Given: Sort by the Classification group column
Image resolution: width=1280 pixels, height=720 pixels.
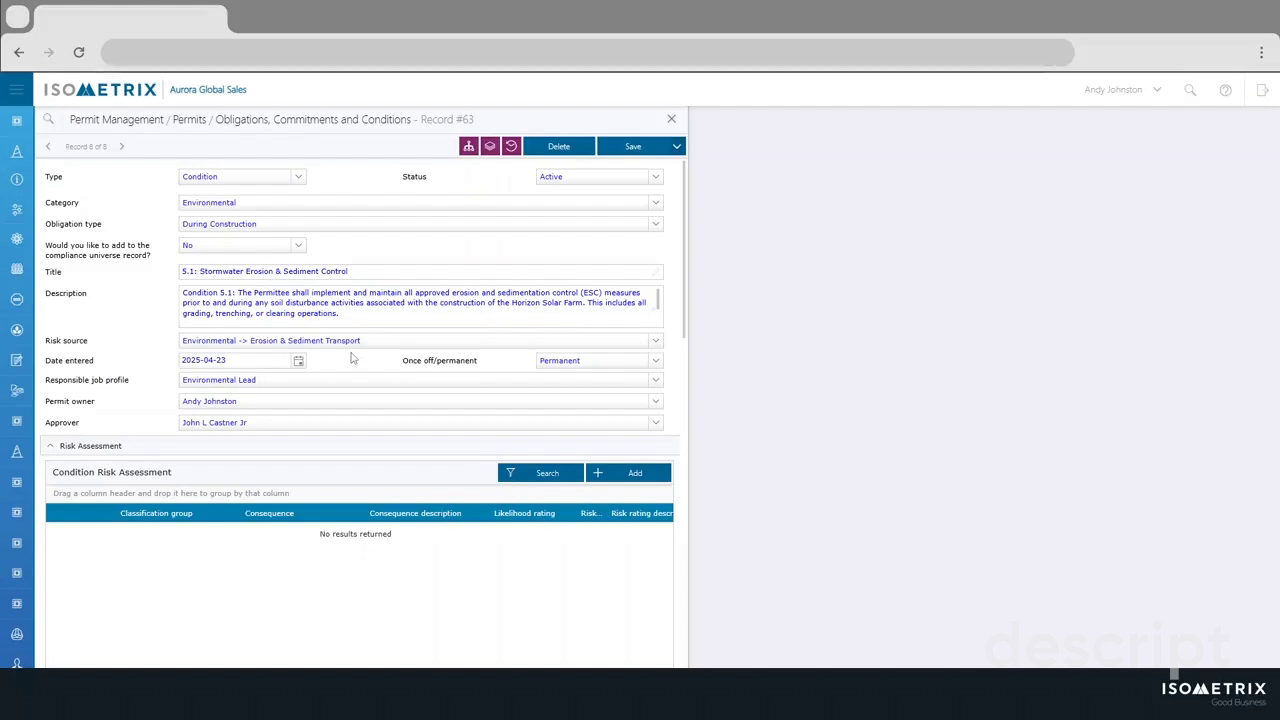Looking at the screenshot, I should click(156, 513).
